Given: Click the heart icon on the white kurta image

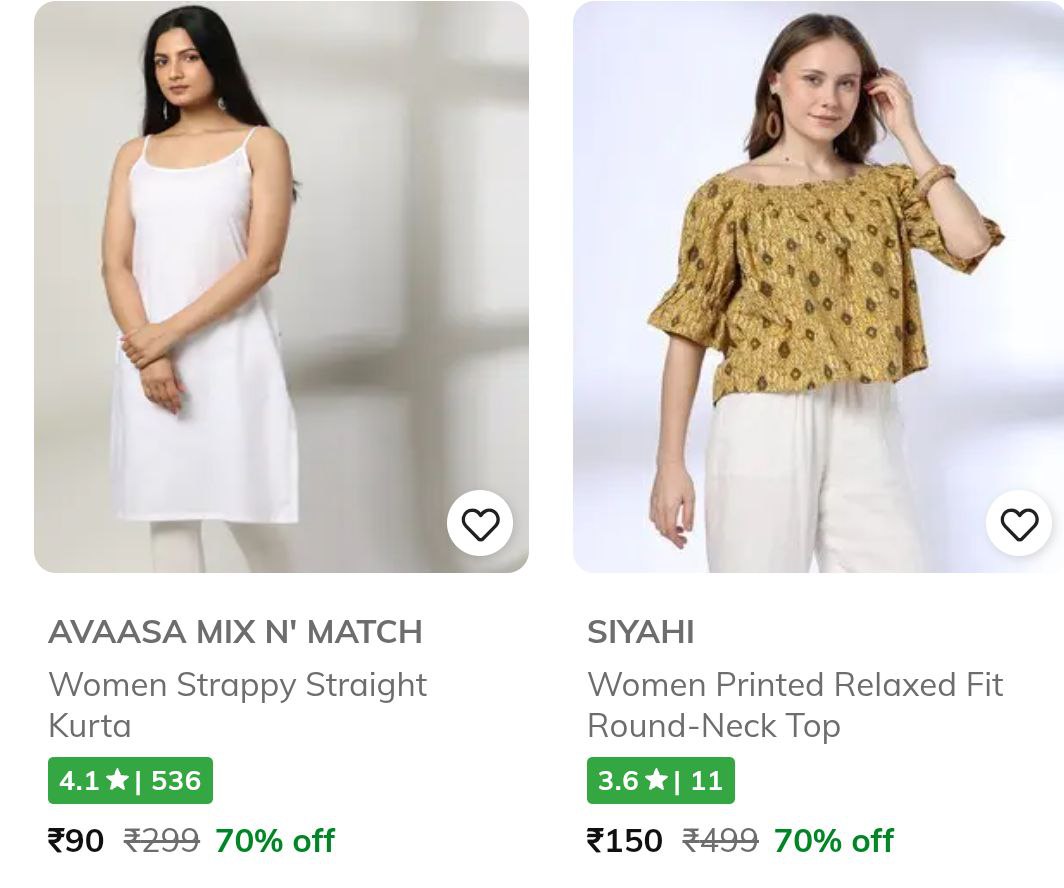Looking at the screenshot, I should click(x=480, y=523).
